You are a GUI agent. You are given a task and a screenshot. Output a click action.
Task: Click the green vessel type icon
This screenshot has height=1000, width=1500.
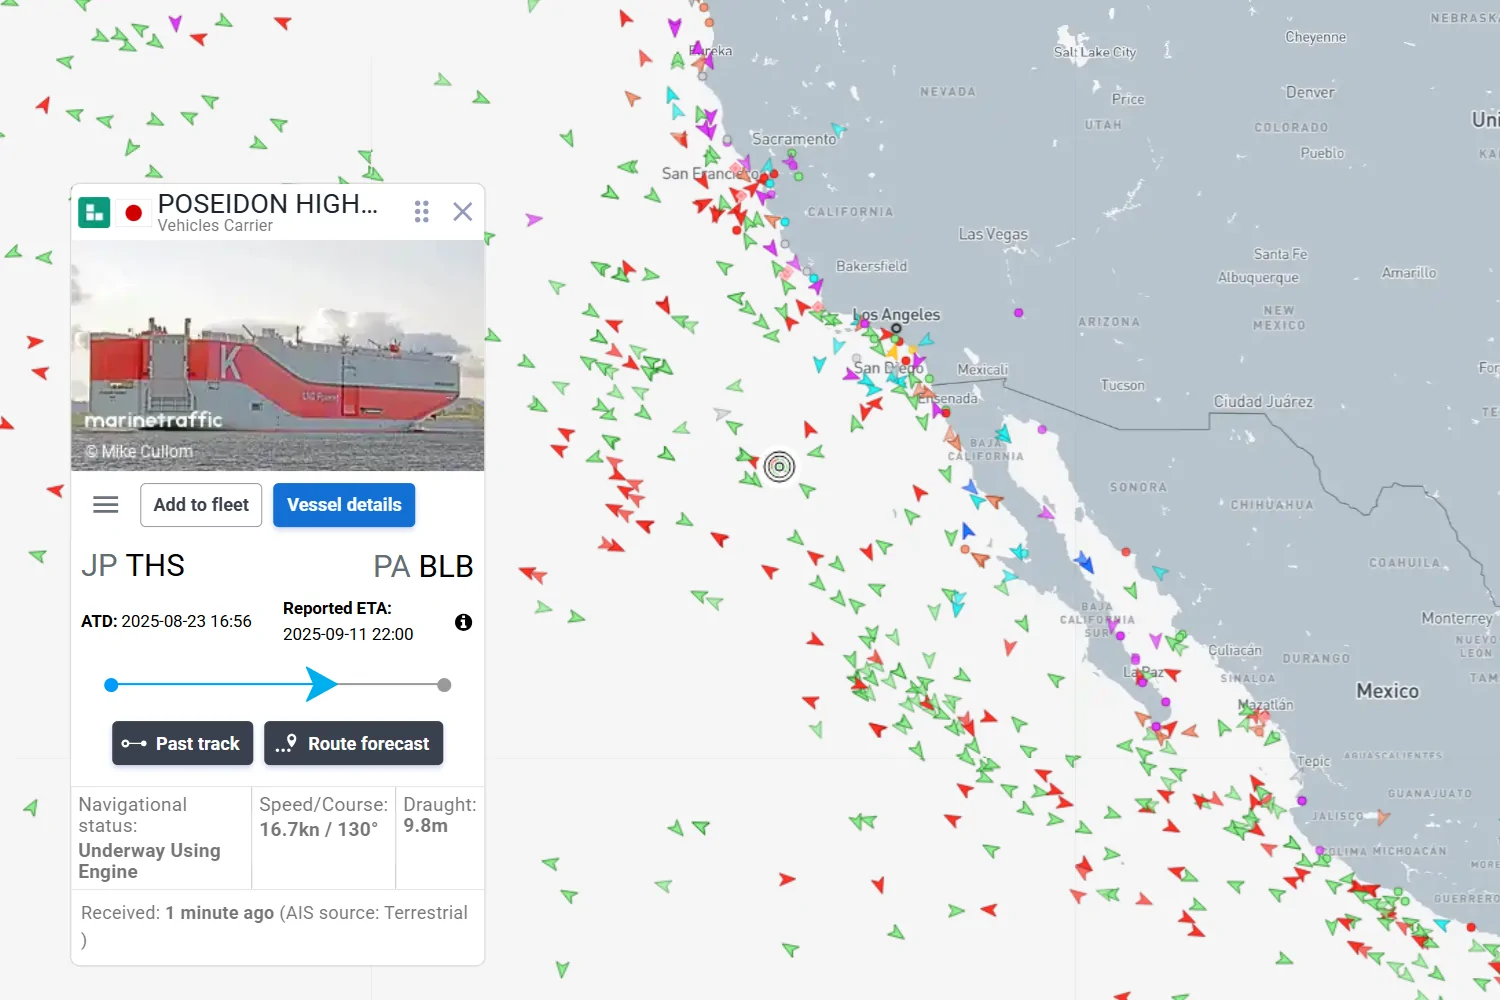click(94, 212)
